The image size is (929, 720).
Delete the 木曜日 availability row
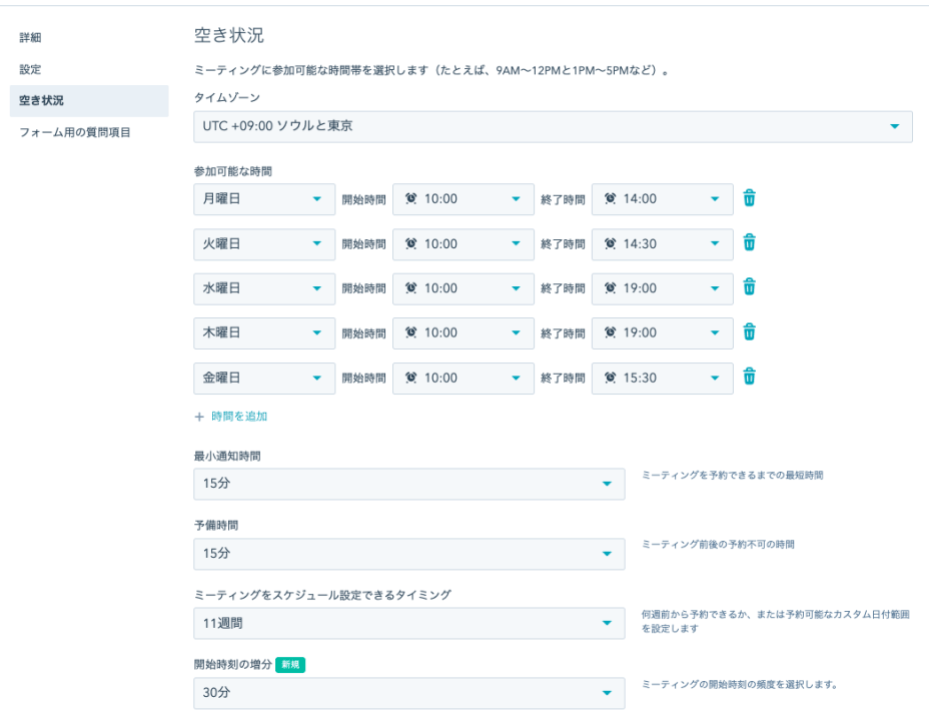coord(749,332)
